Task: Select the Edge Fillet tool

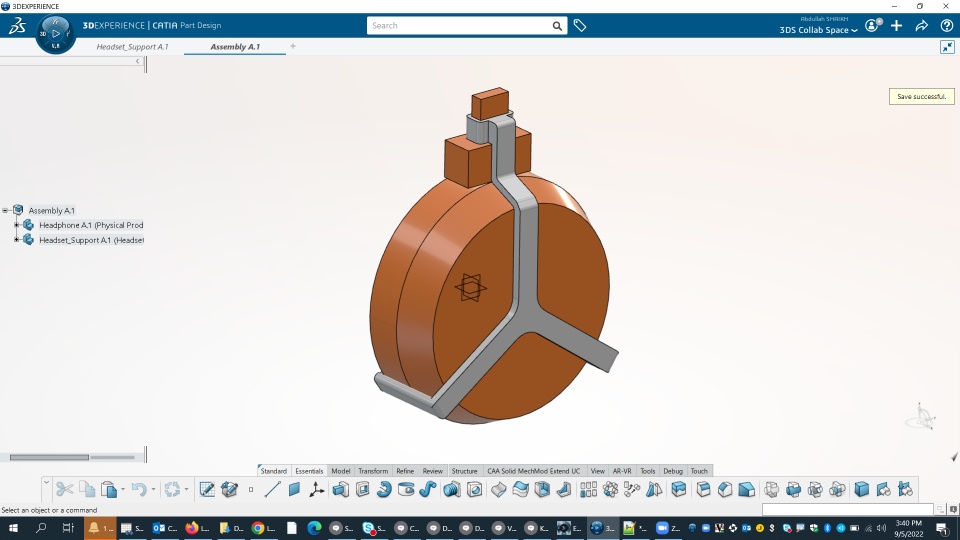Action: point(703,489)
